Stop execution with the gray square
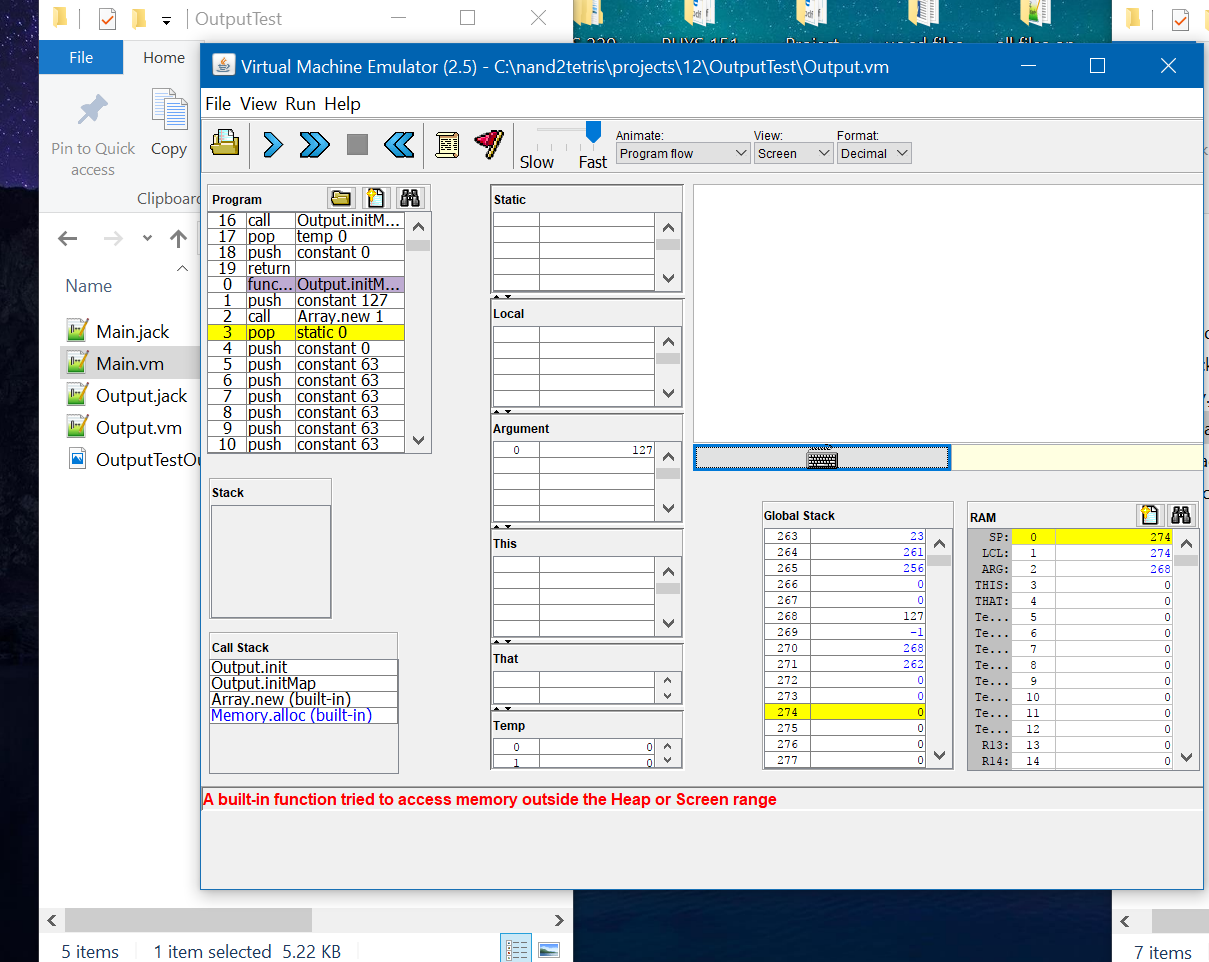The image size is (1209, 962). tap(357, 145)
